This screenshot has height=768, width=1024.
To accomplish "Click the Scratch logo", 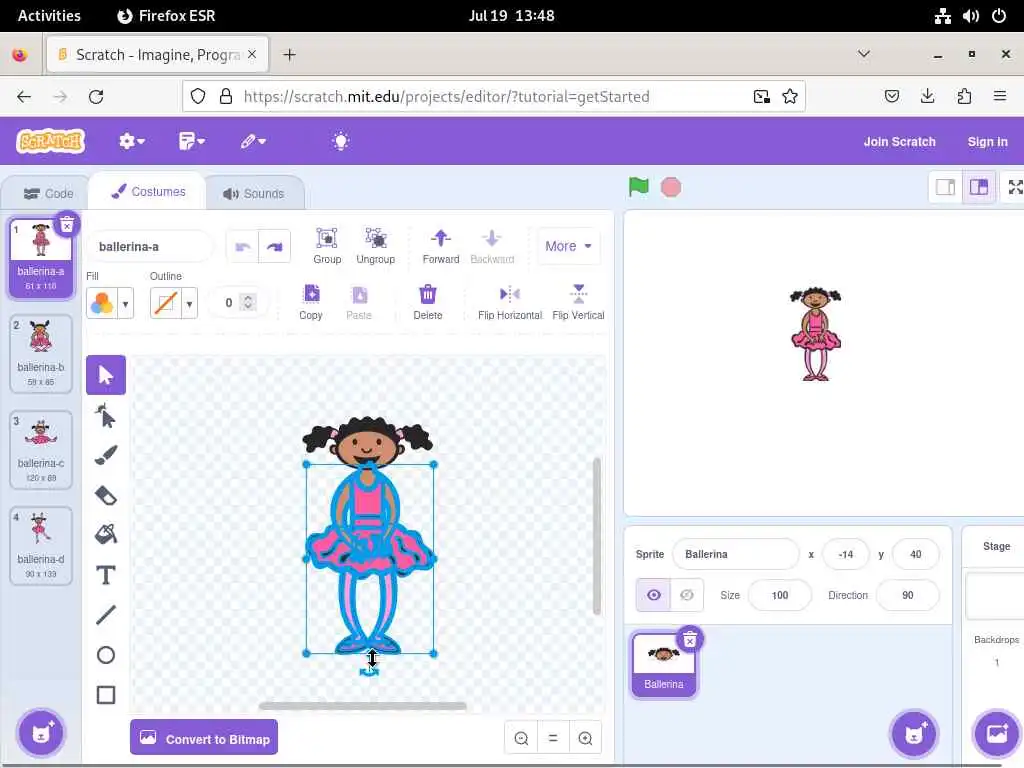I will click(51, 141).
